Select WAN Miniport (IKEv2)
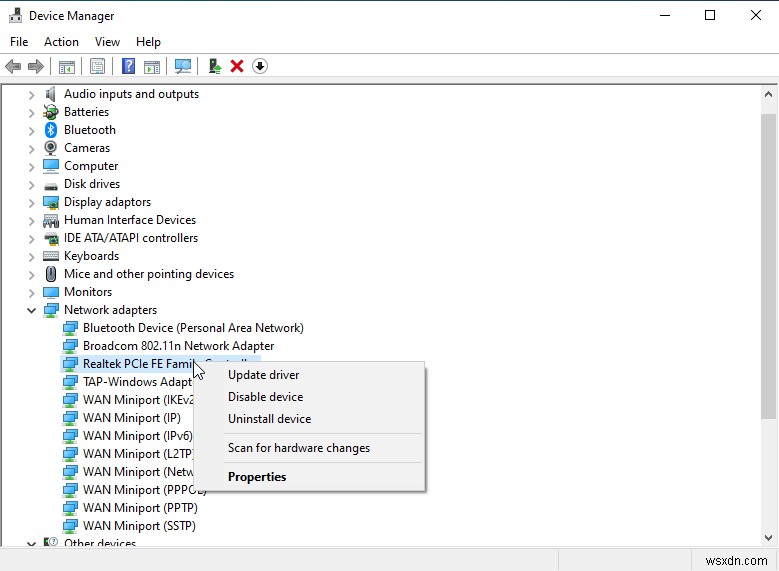This screenshot has height=571, width=779. pos(138,400)
